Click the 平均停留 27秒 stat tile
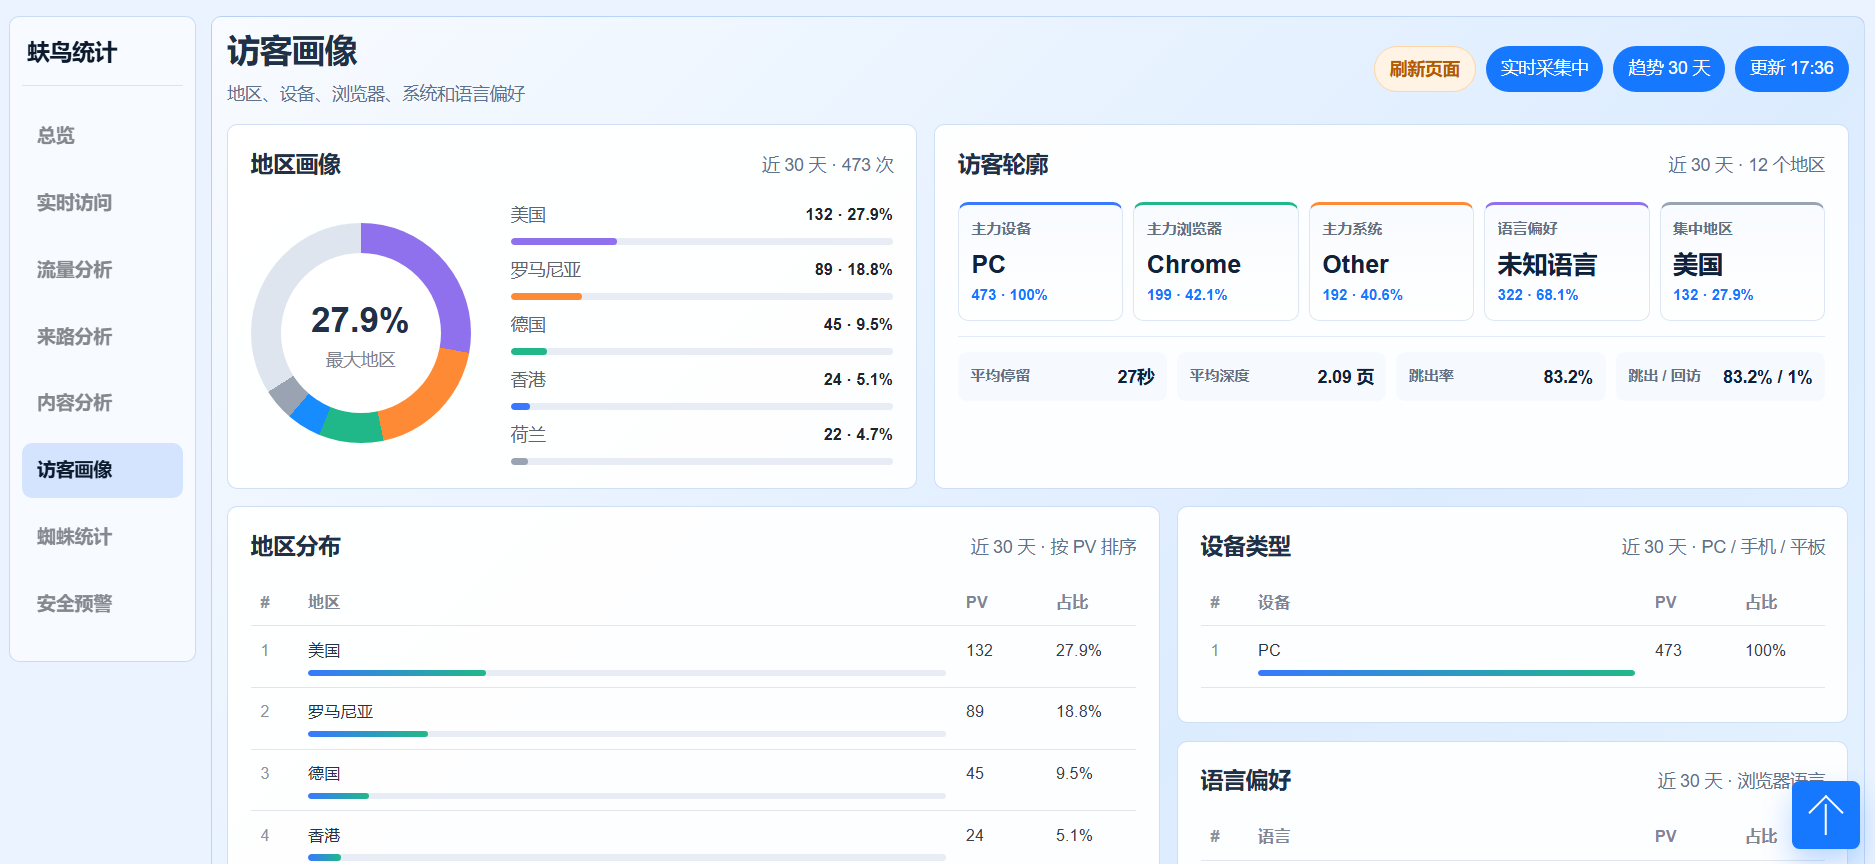 [1062, 377]
